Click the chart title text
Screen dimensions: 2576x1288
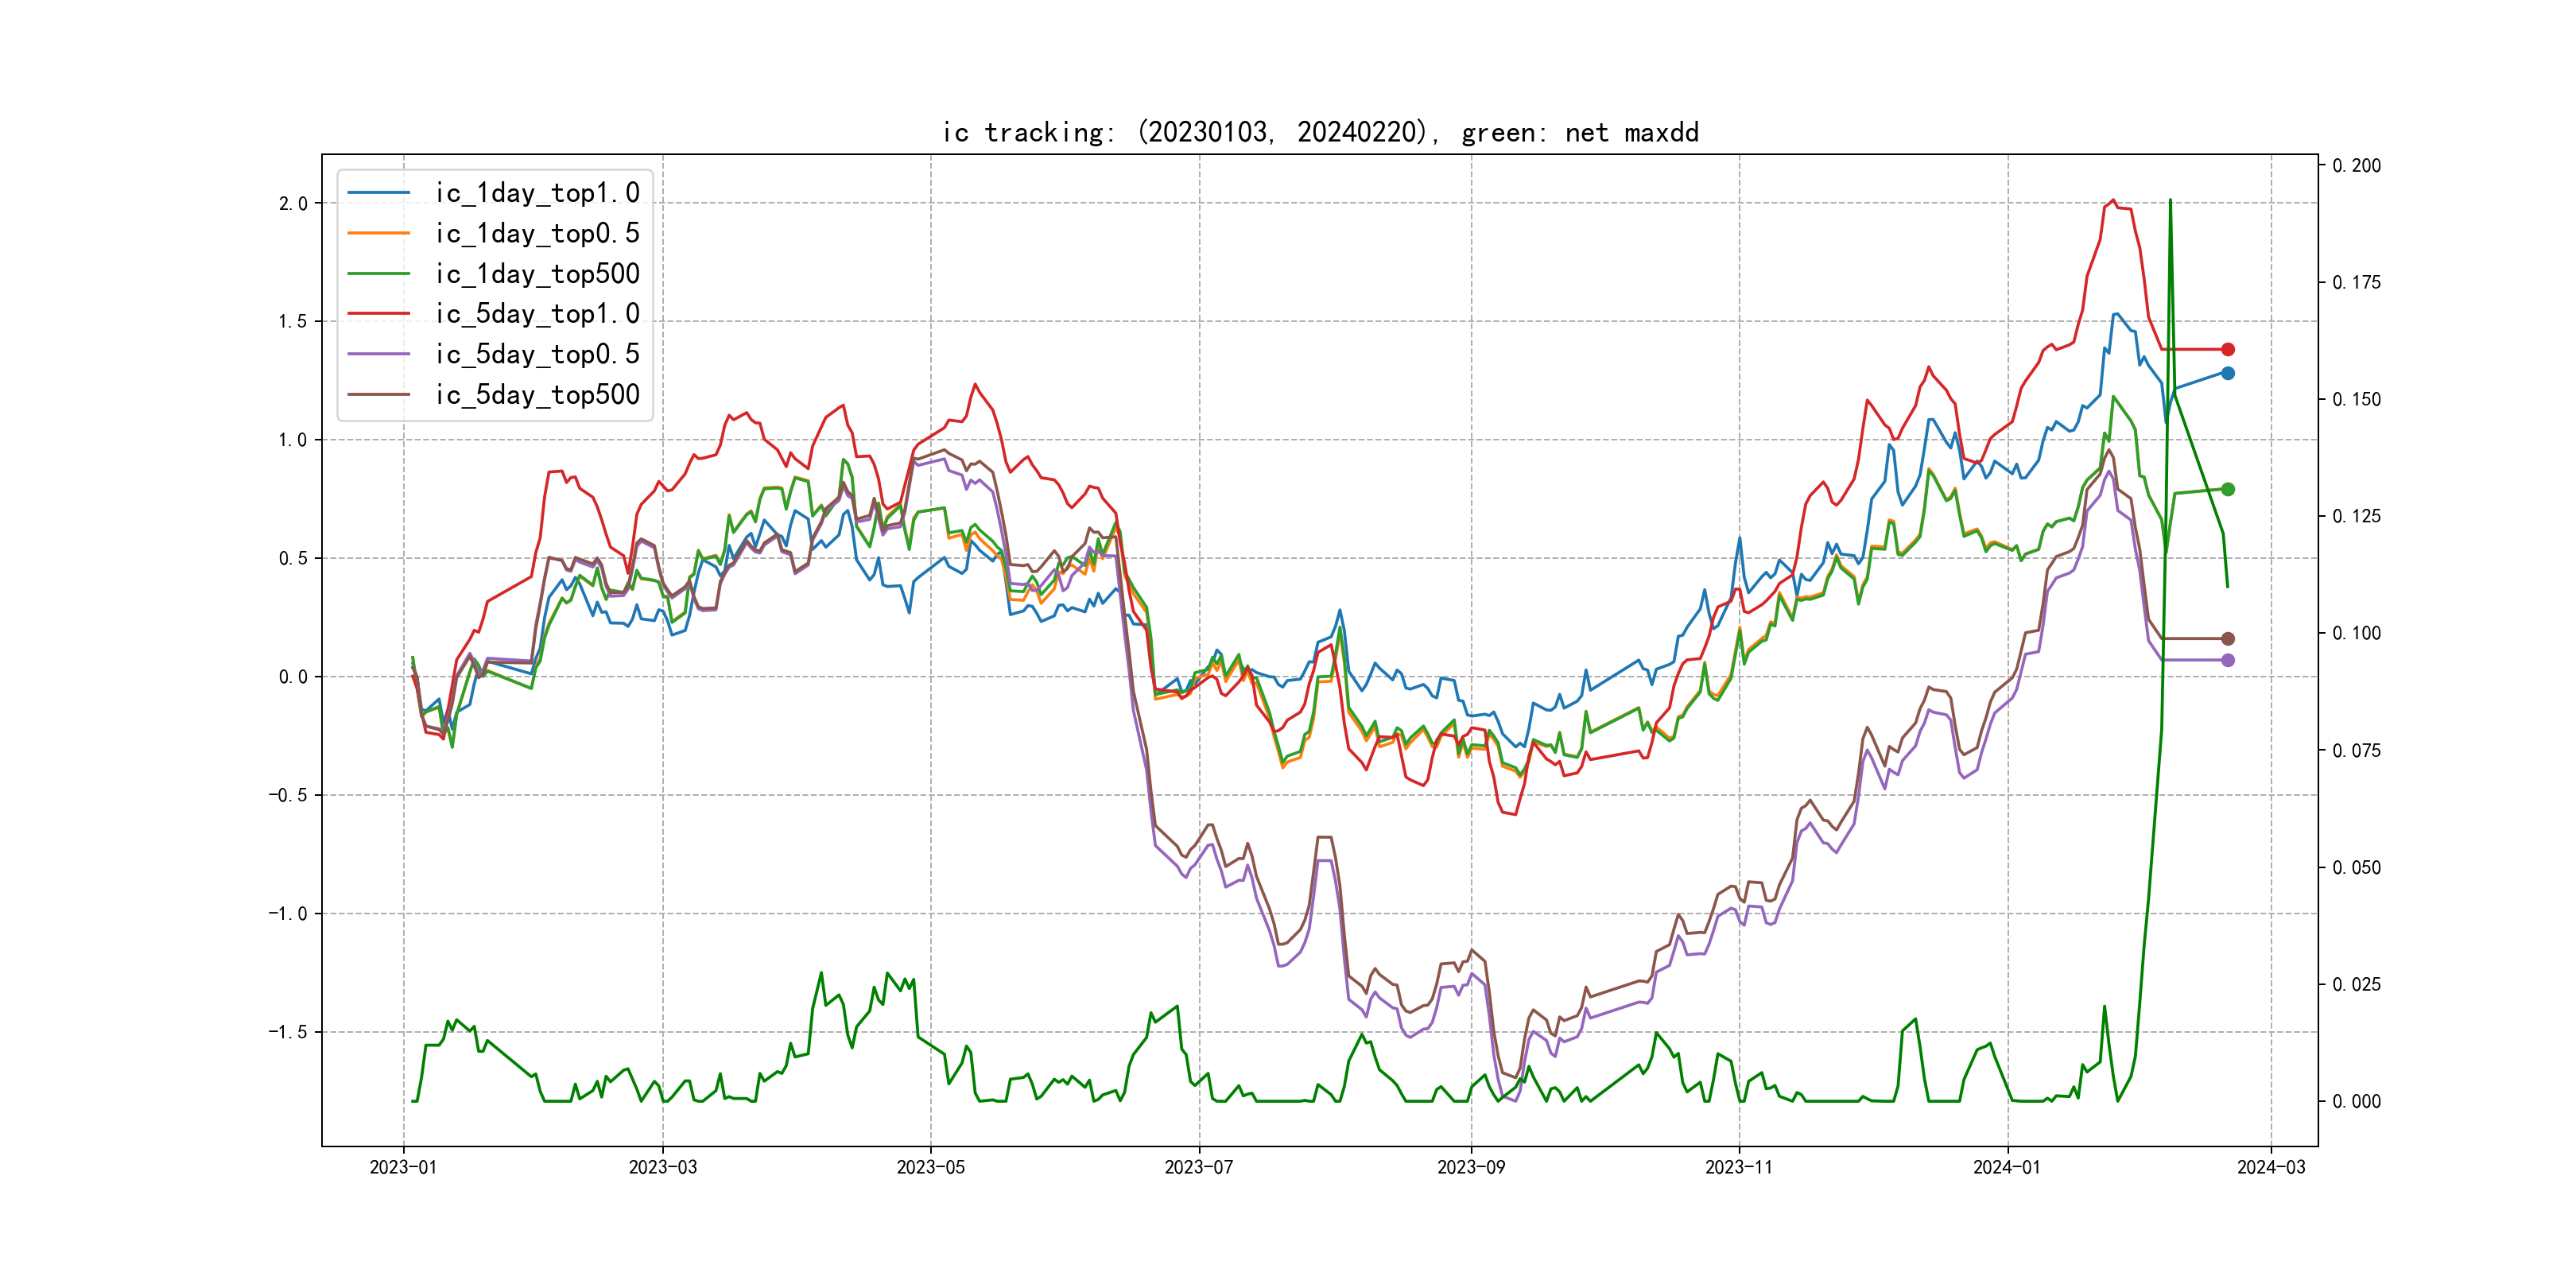click(1320, 132)
